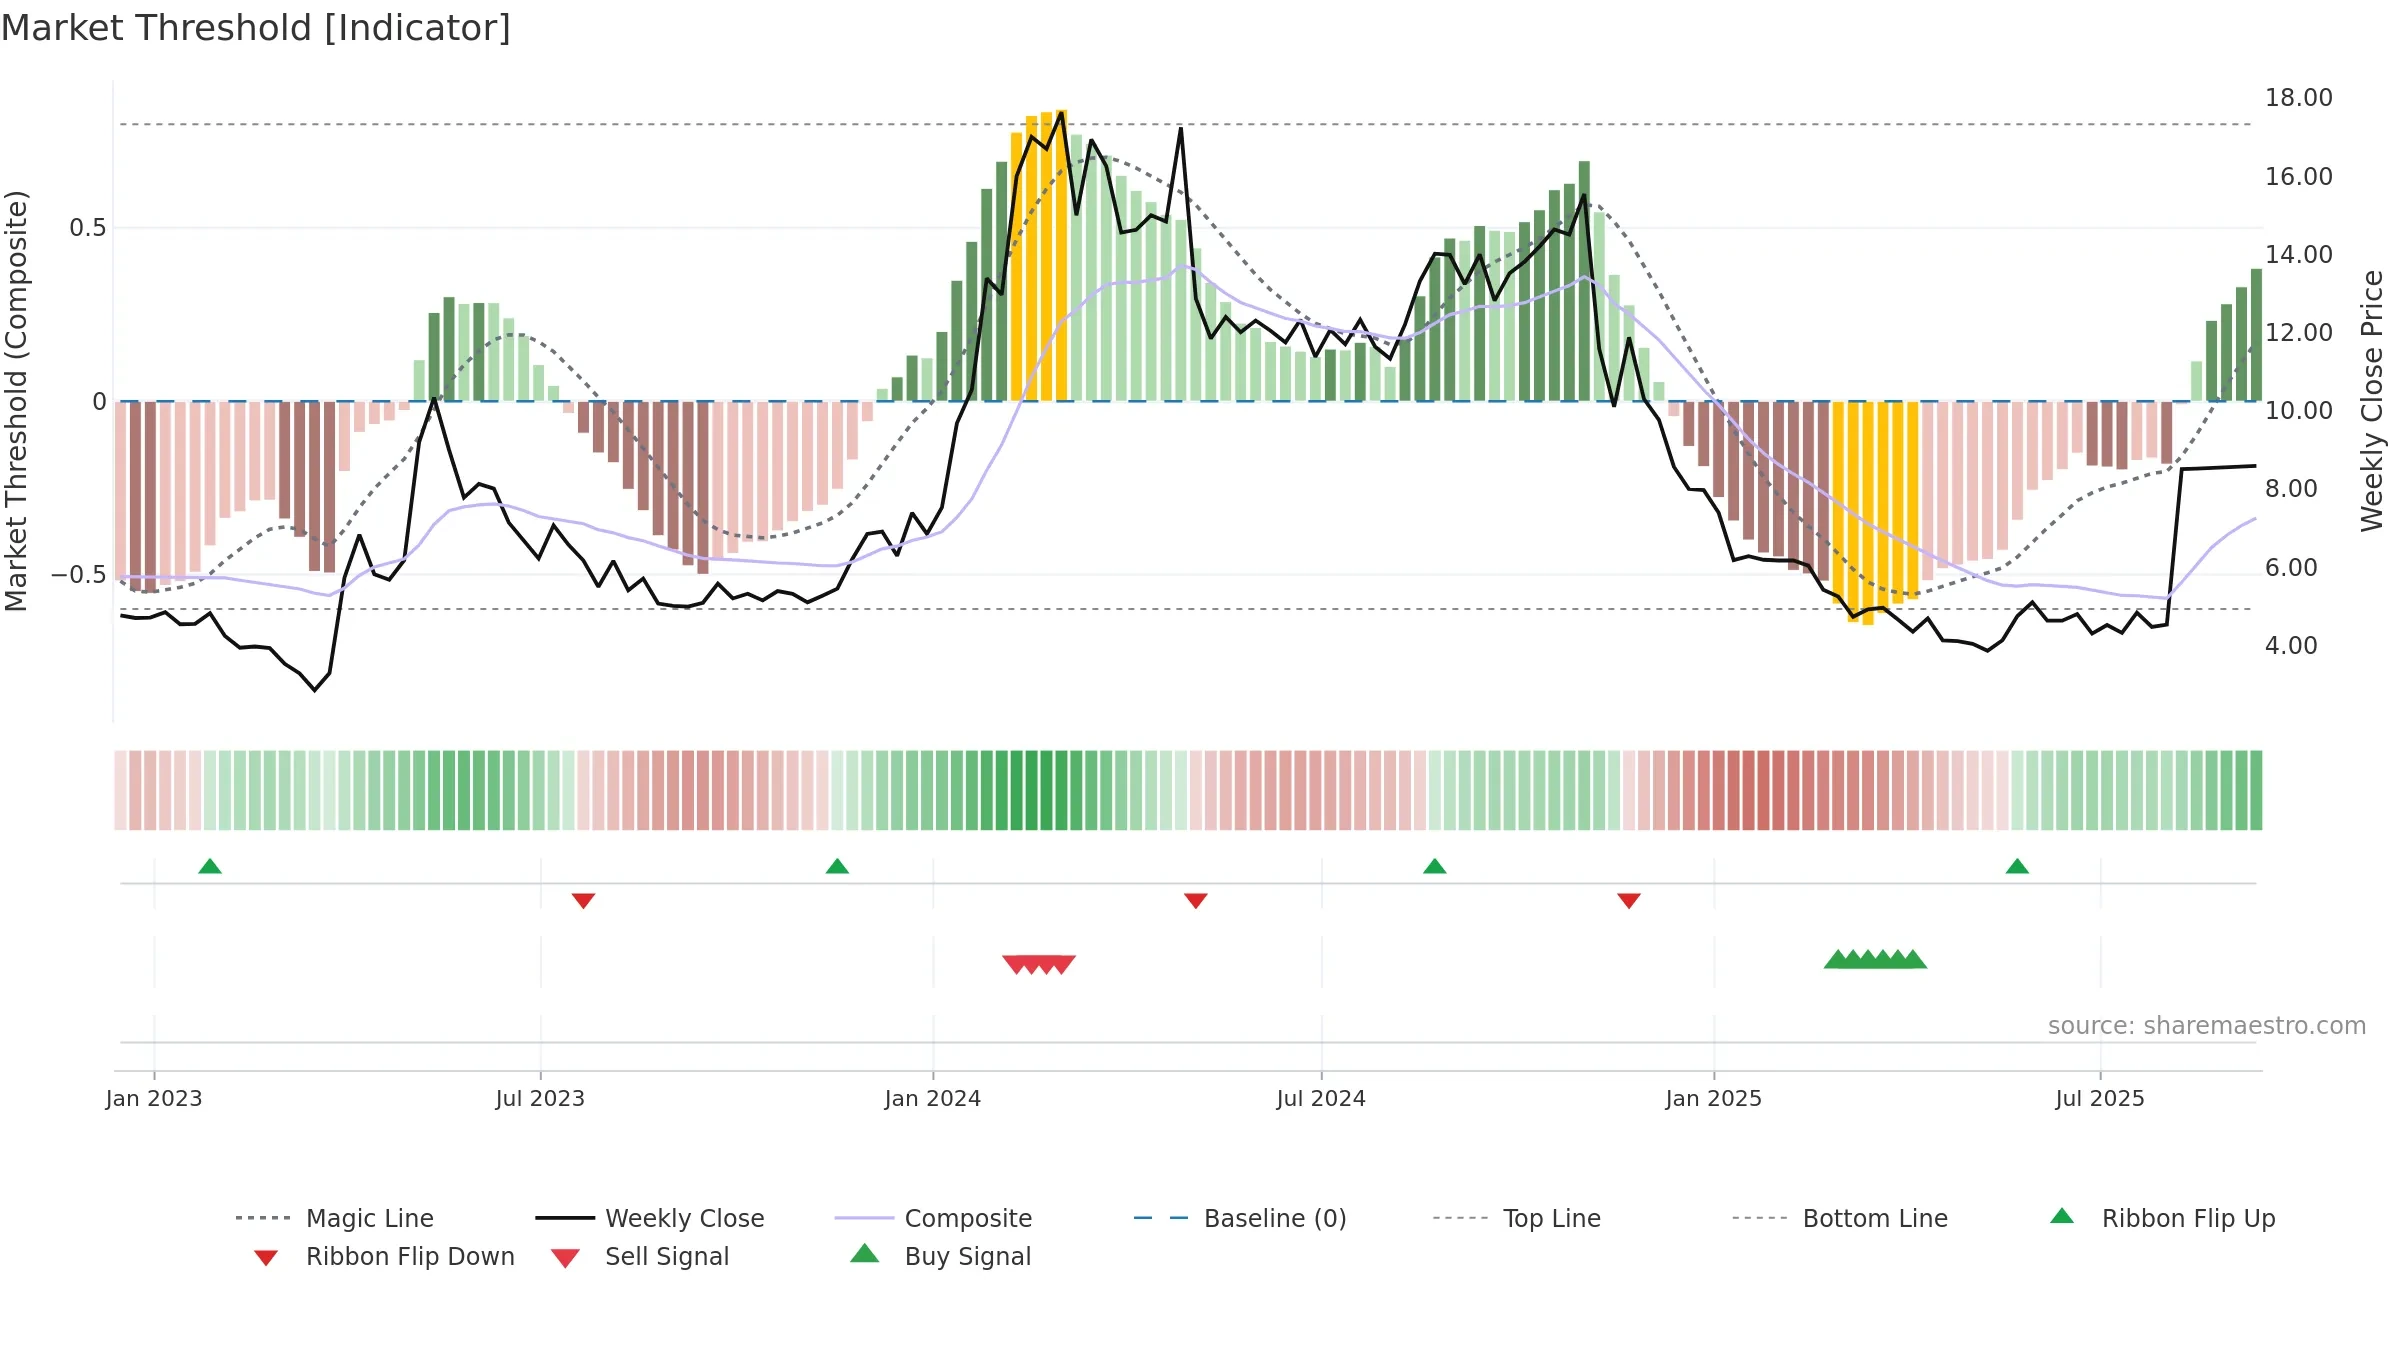Toggle the Buy Signal legend entry

click(x=940, y=1256)
